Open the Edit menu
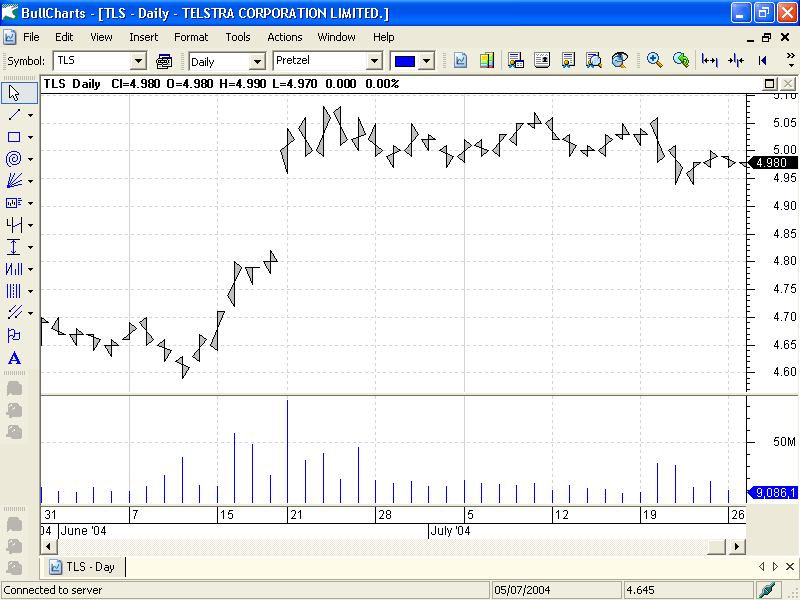 (x=64, y=37)
